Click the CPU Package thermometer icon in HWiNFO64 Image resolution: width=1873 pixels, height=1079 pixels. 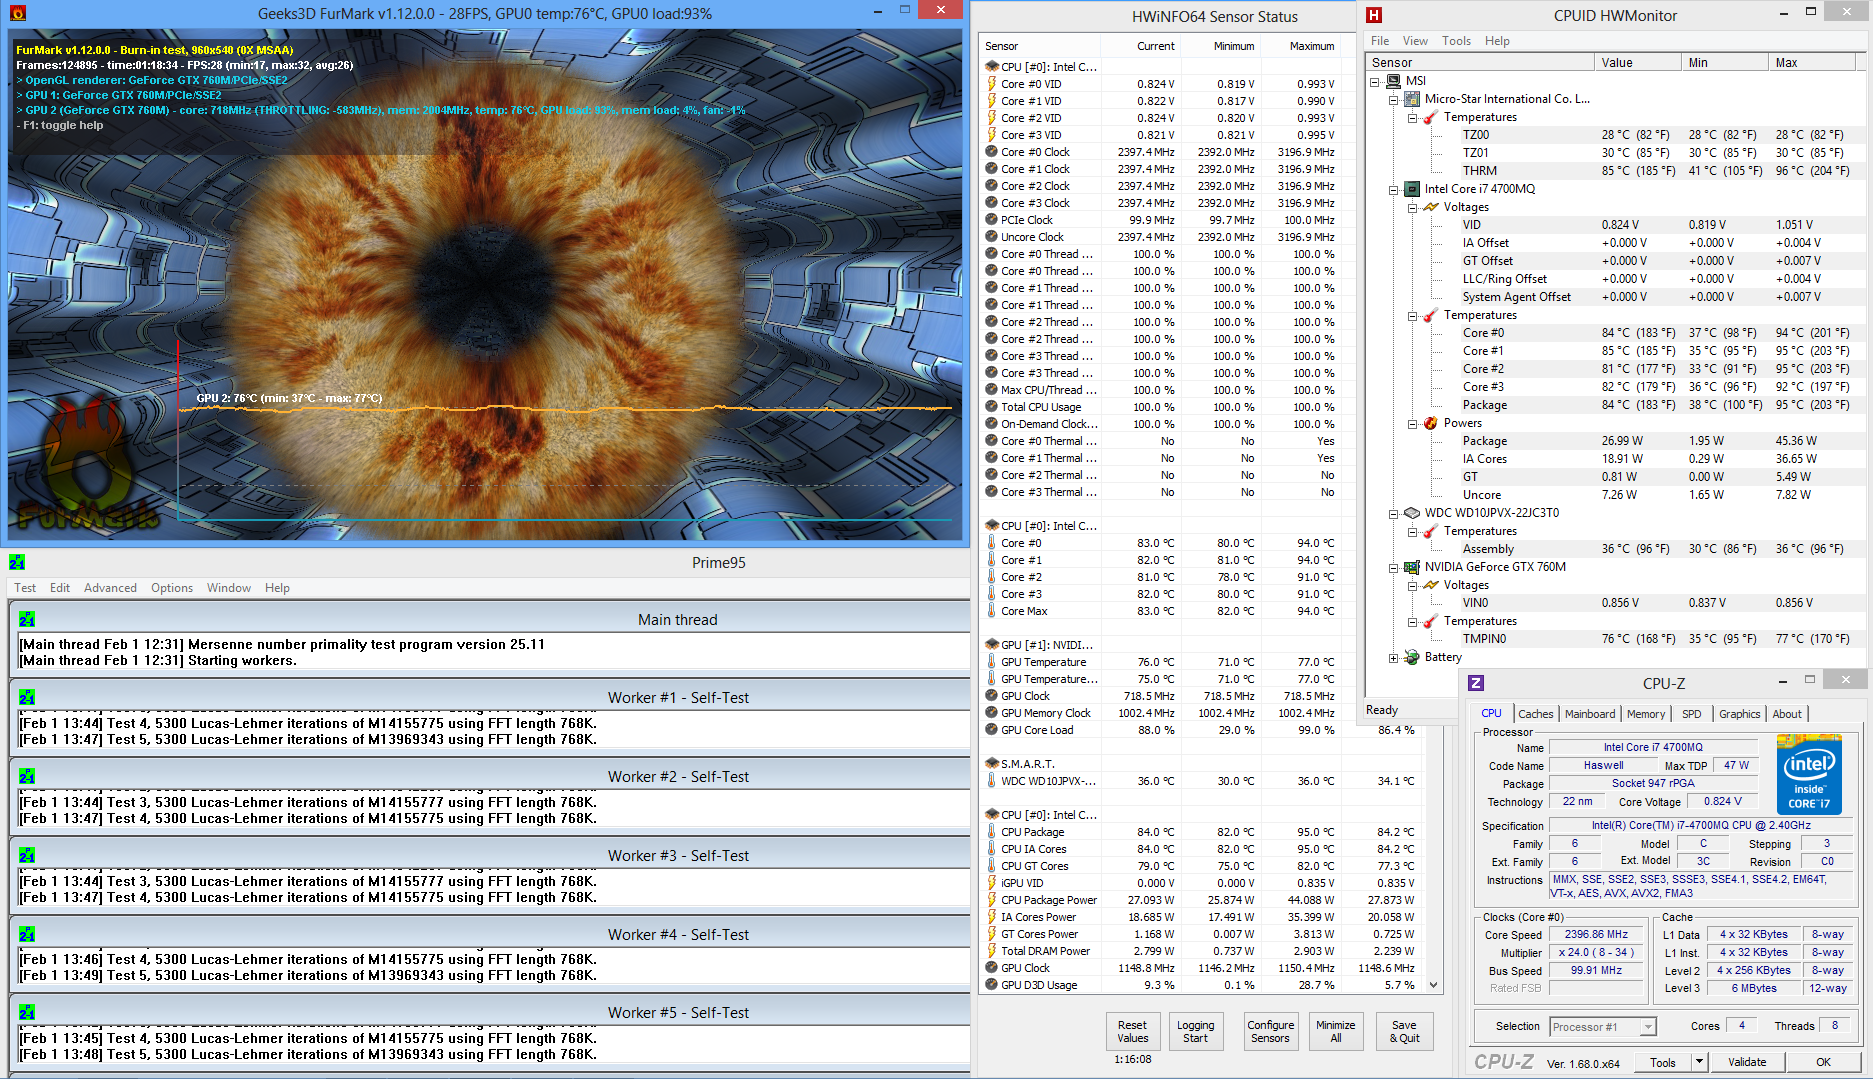point(992,832)
